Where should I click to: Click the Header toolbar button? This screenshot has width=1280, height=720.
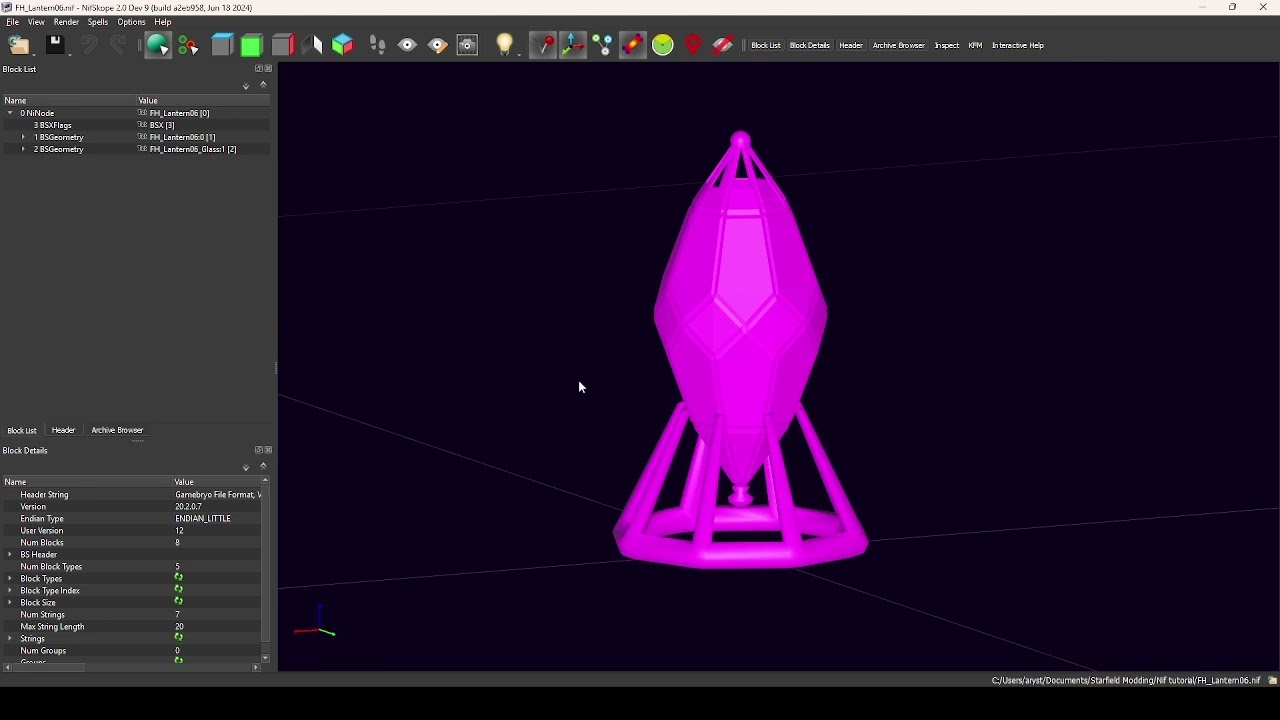(x=852, y=46)
